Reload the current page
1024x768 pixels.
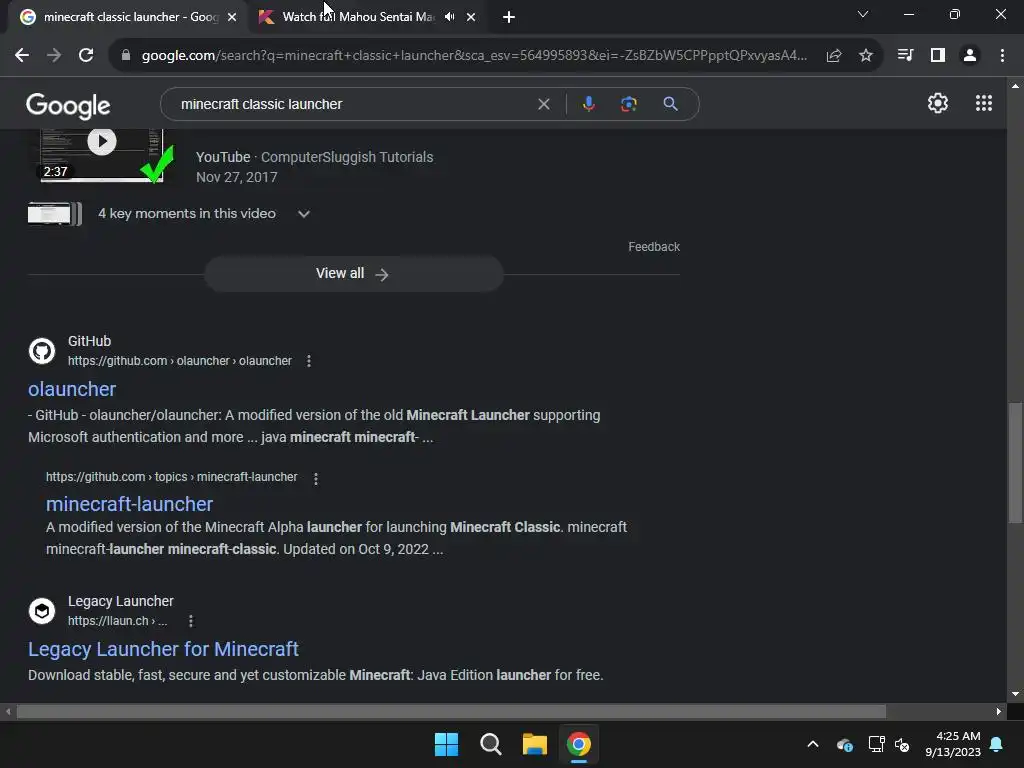click(x=86, y=56)
